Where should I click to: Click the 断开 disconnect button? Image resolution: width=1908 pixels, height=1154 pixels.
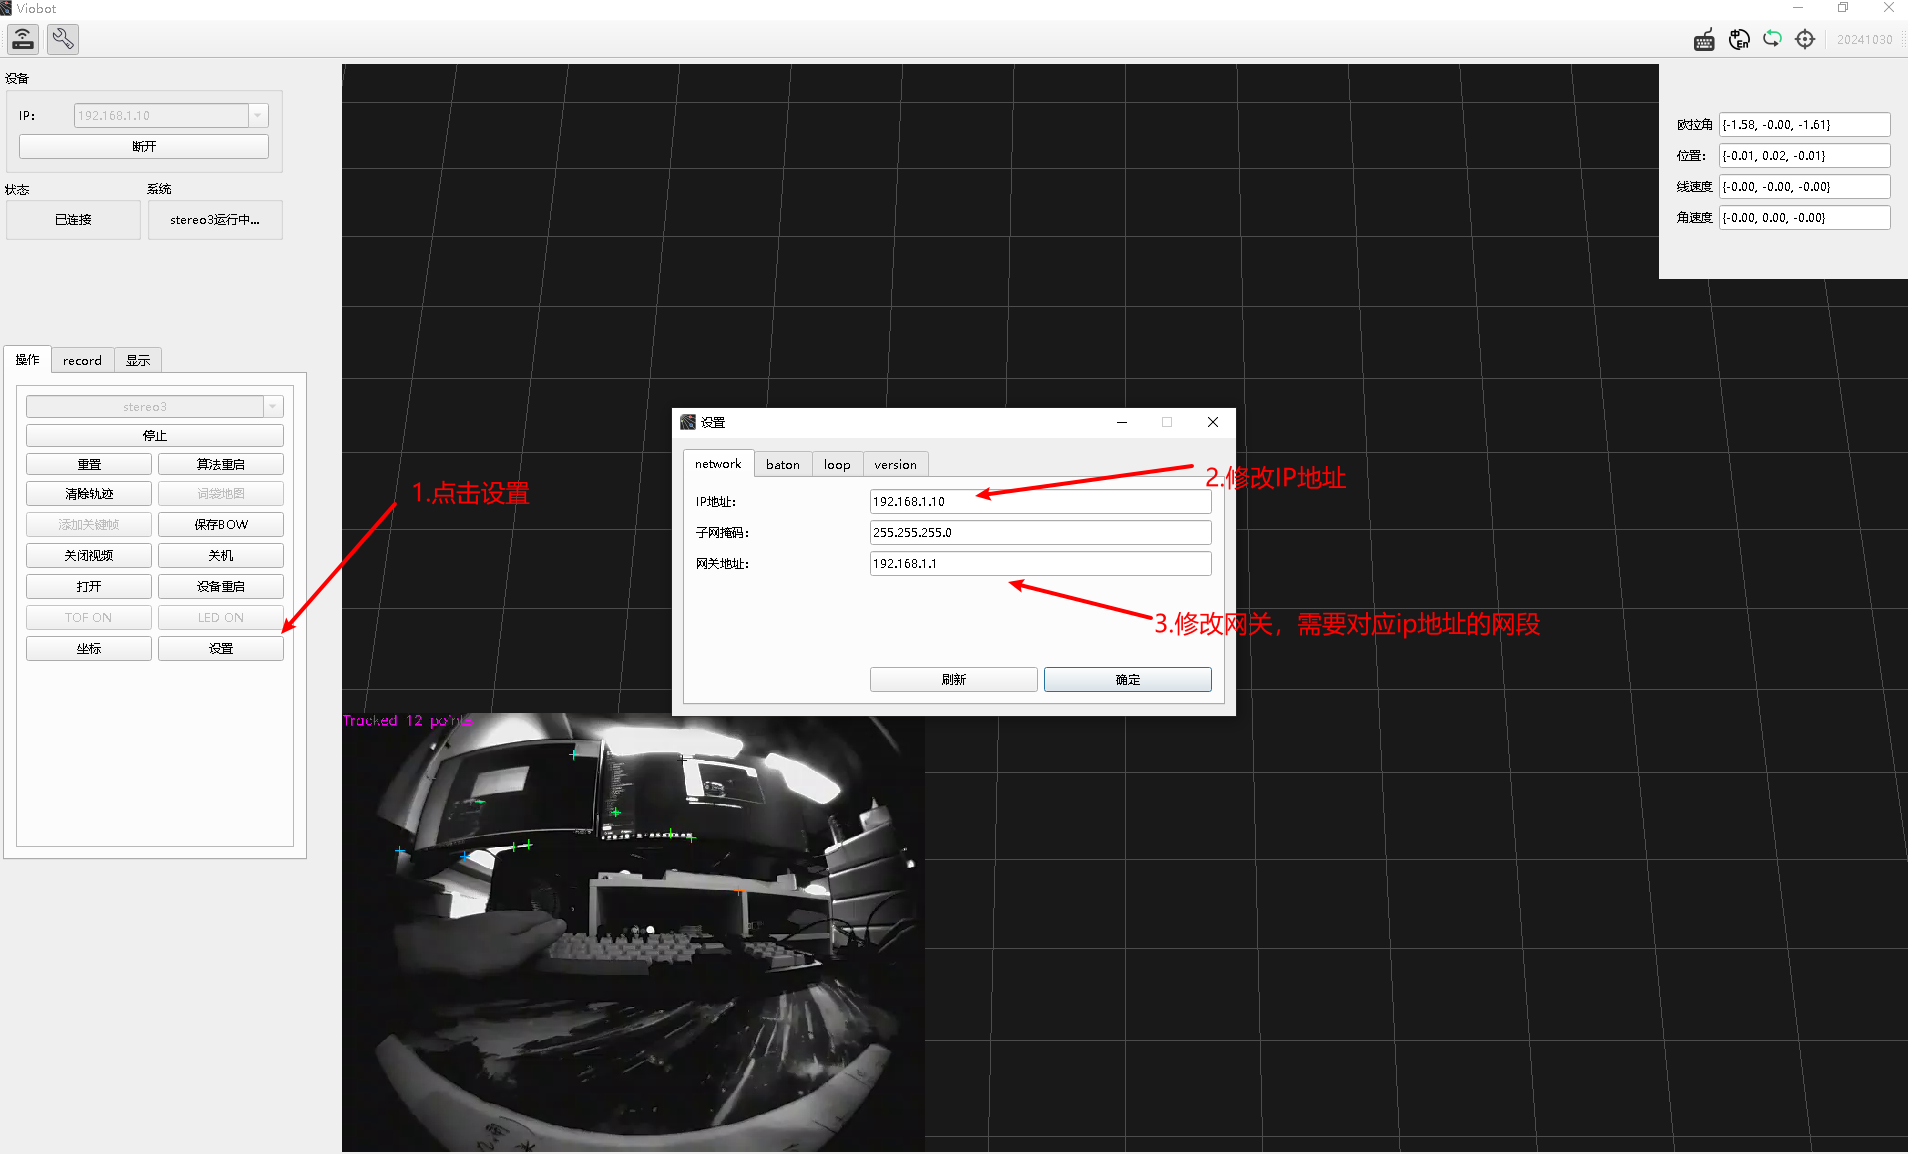pos(144,147)
